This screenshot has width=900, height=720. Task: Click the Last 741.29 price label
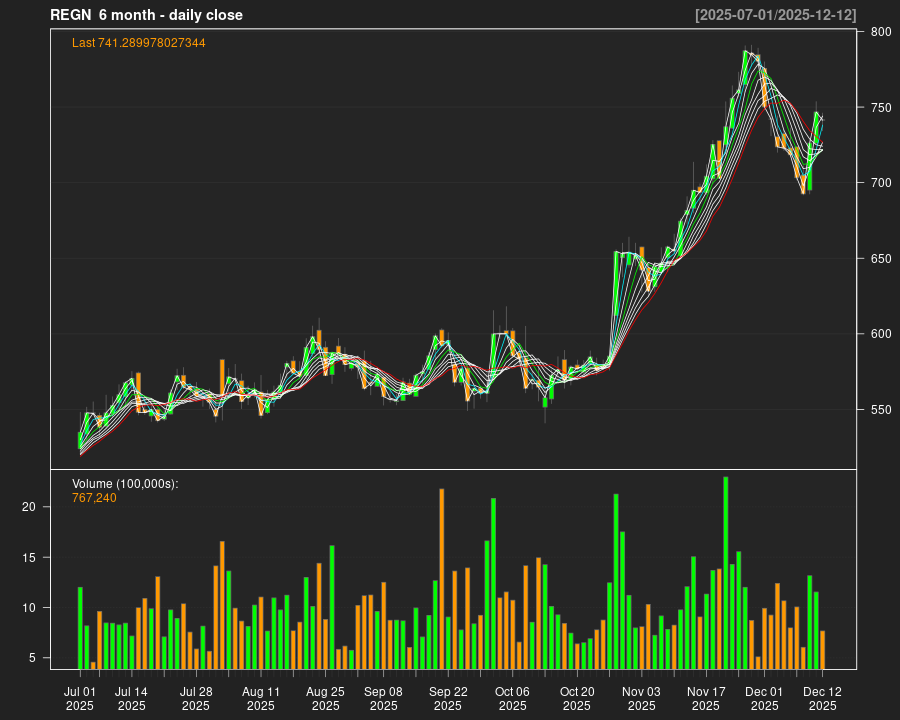coord(139,43)
